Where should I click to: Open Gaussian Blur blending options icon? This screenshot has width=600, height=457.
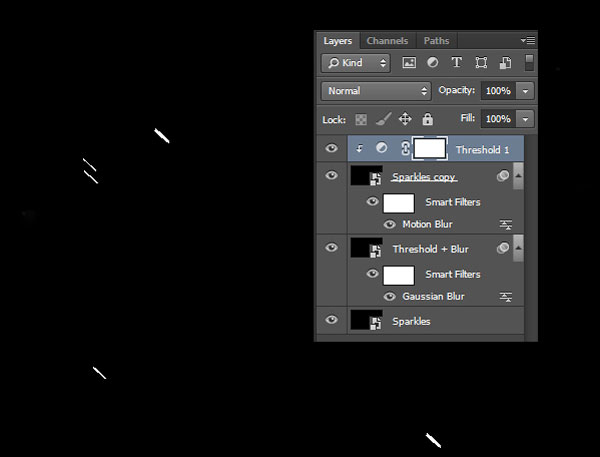tap(505, 297)
